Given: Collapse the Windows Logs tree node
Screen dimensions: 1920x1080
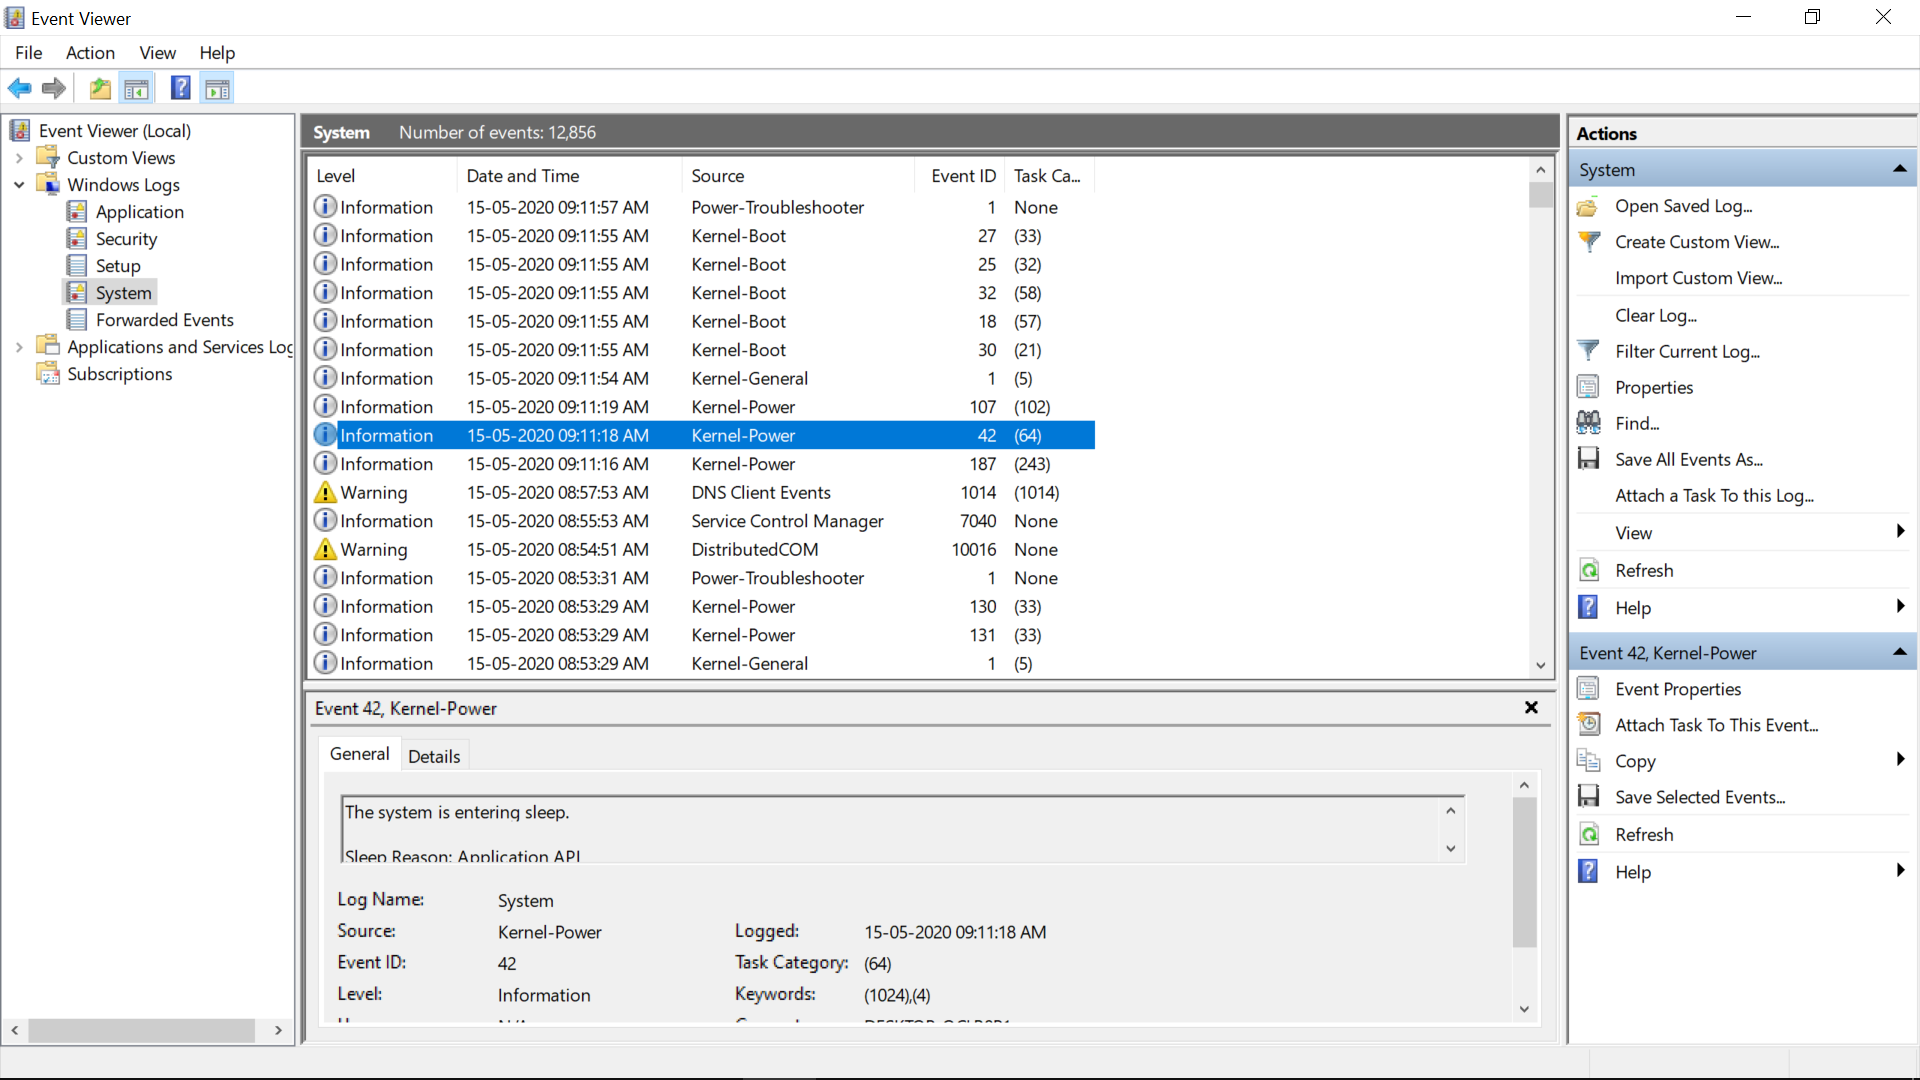Looking at the screenshot, I should 19,185.
